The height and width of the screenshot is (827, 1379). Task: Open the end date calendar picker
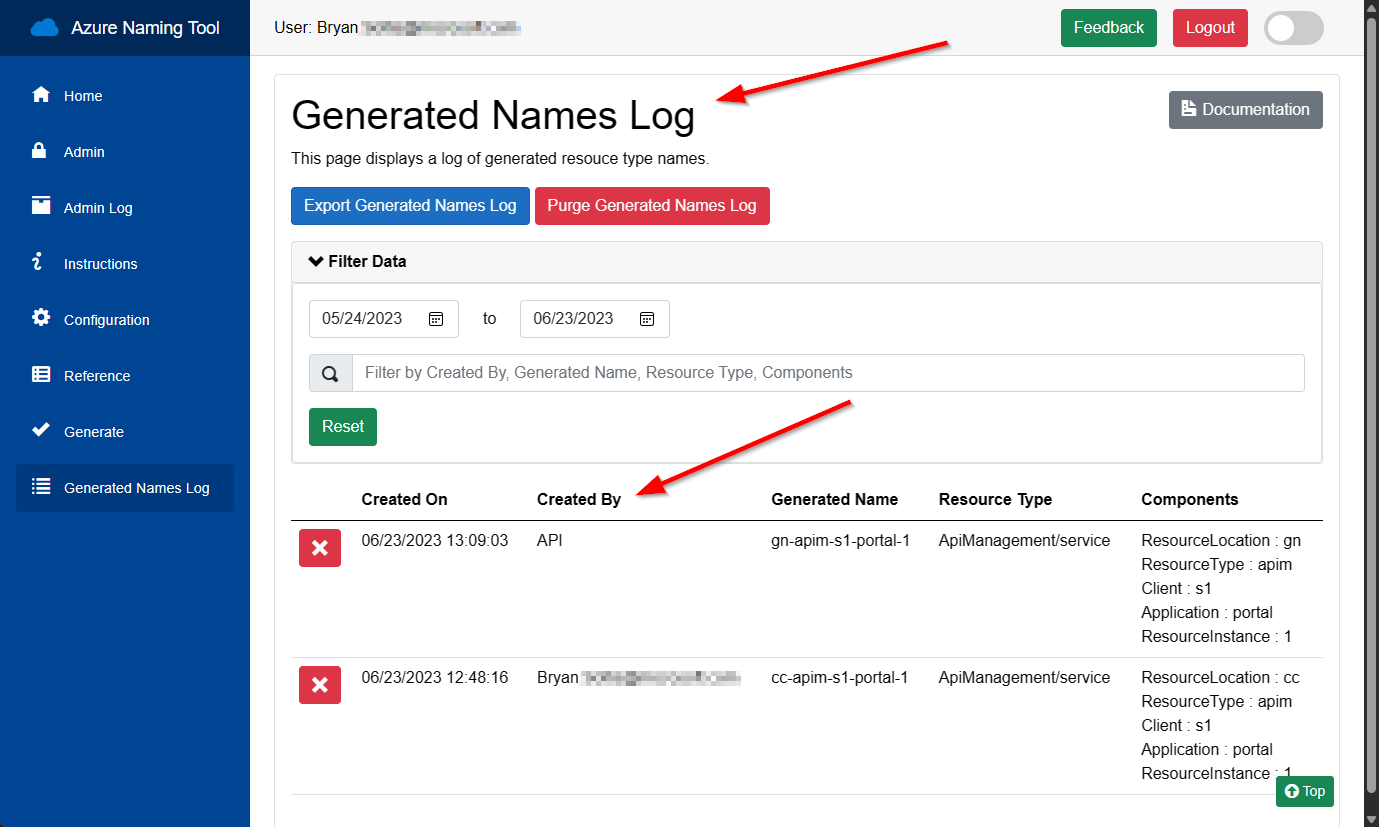[647, 319]
